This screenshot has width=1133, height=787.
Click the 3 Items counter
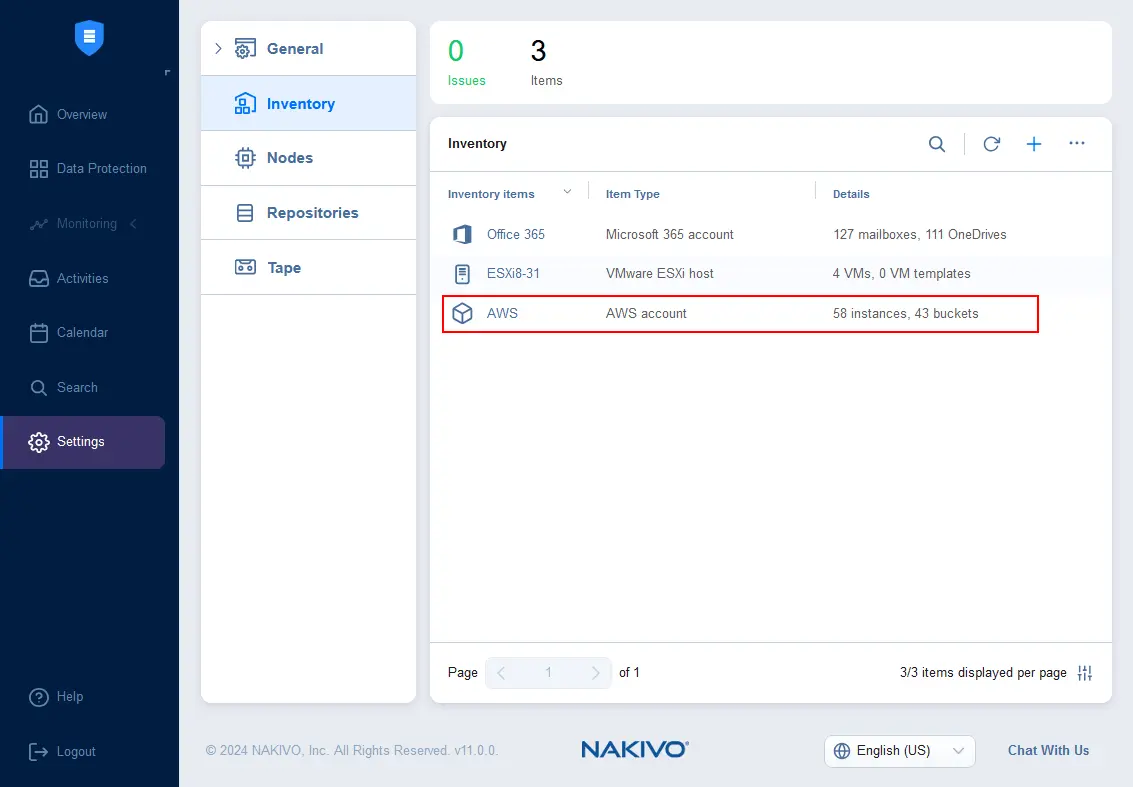(546, 62)
